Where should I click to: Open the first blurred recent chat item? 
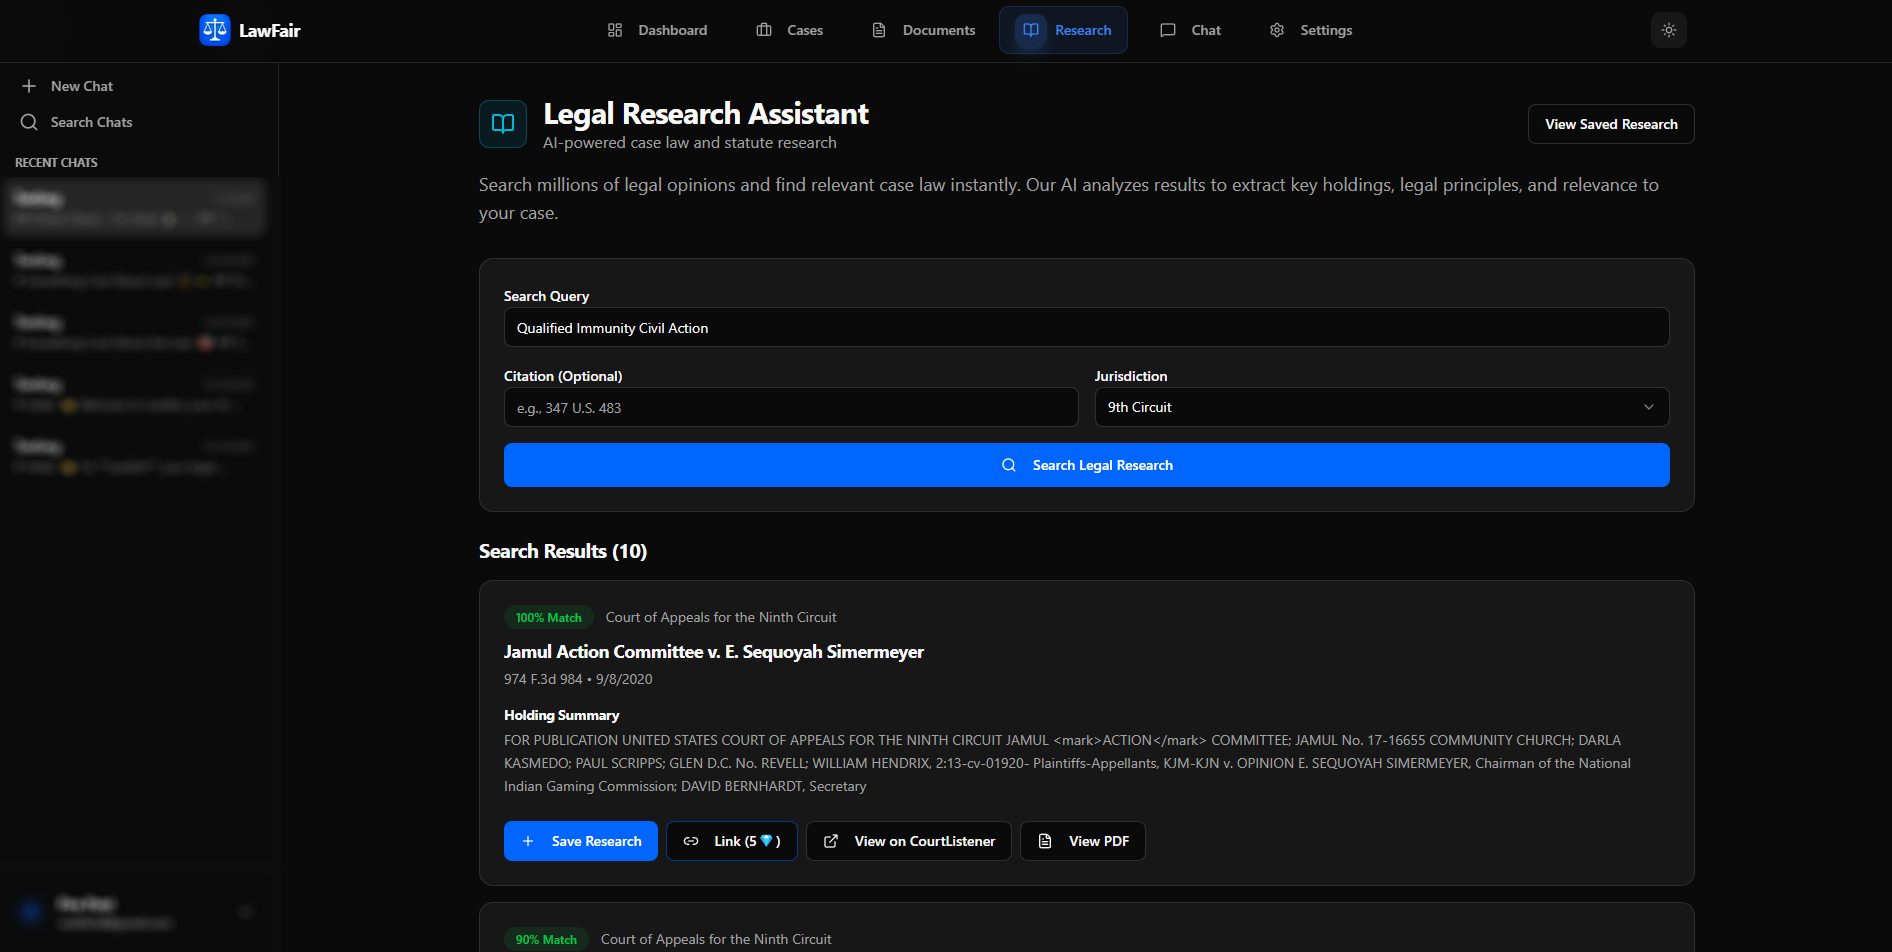coord(136,207)
